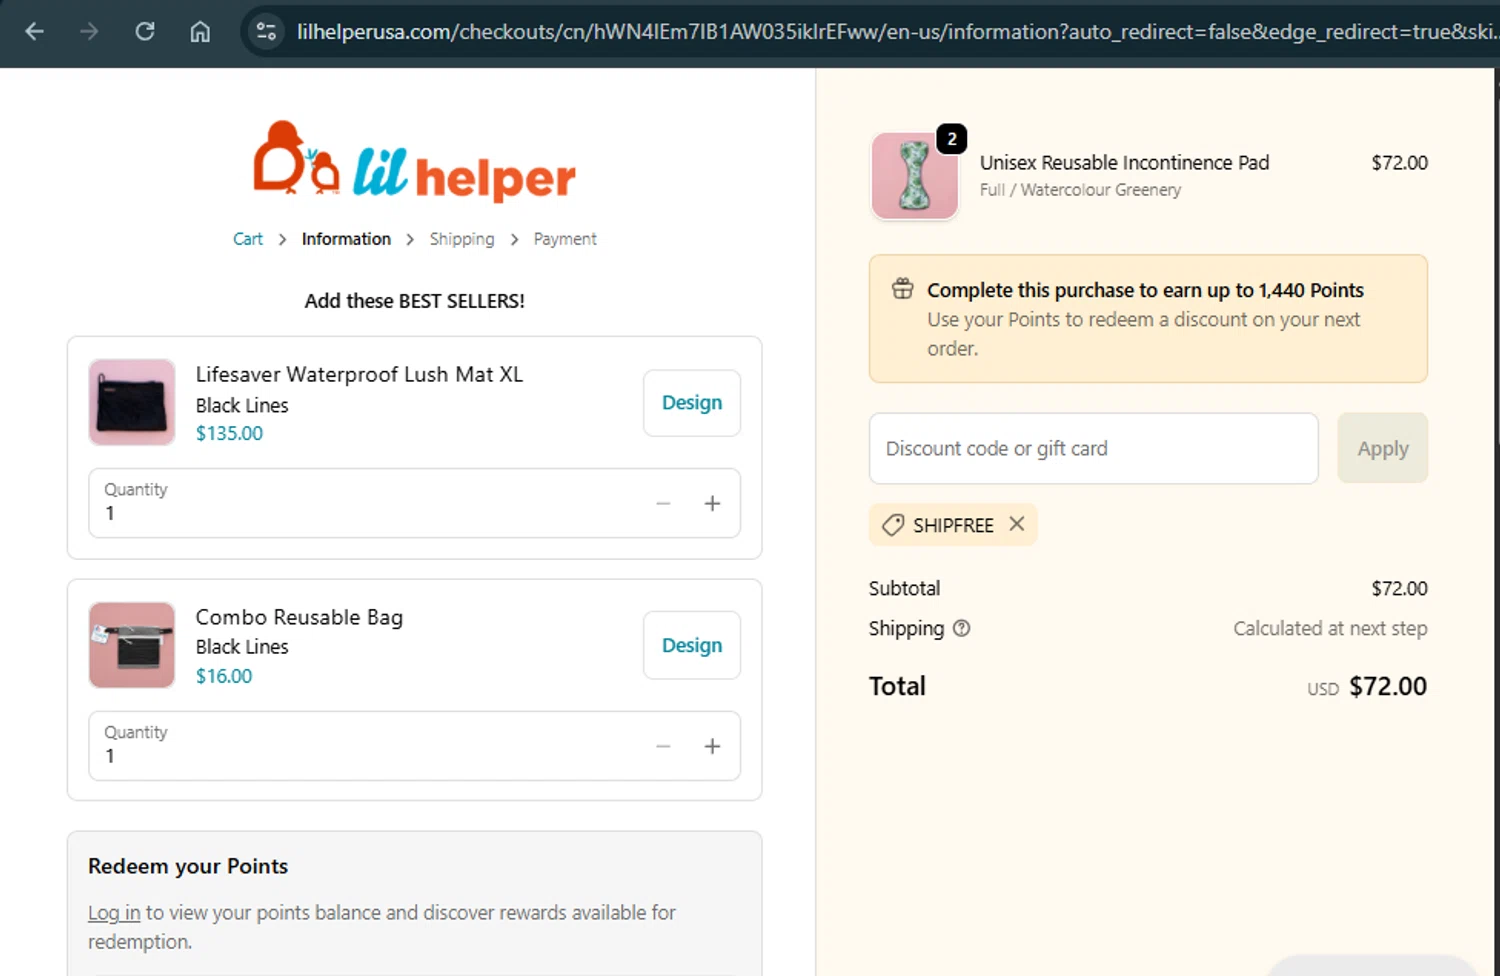Select the Payment breadcrumb step

click(565, 239)
